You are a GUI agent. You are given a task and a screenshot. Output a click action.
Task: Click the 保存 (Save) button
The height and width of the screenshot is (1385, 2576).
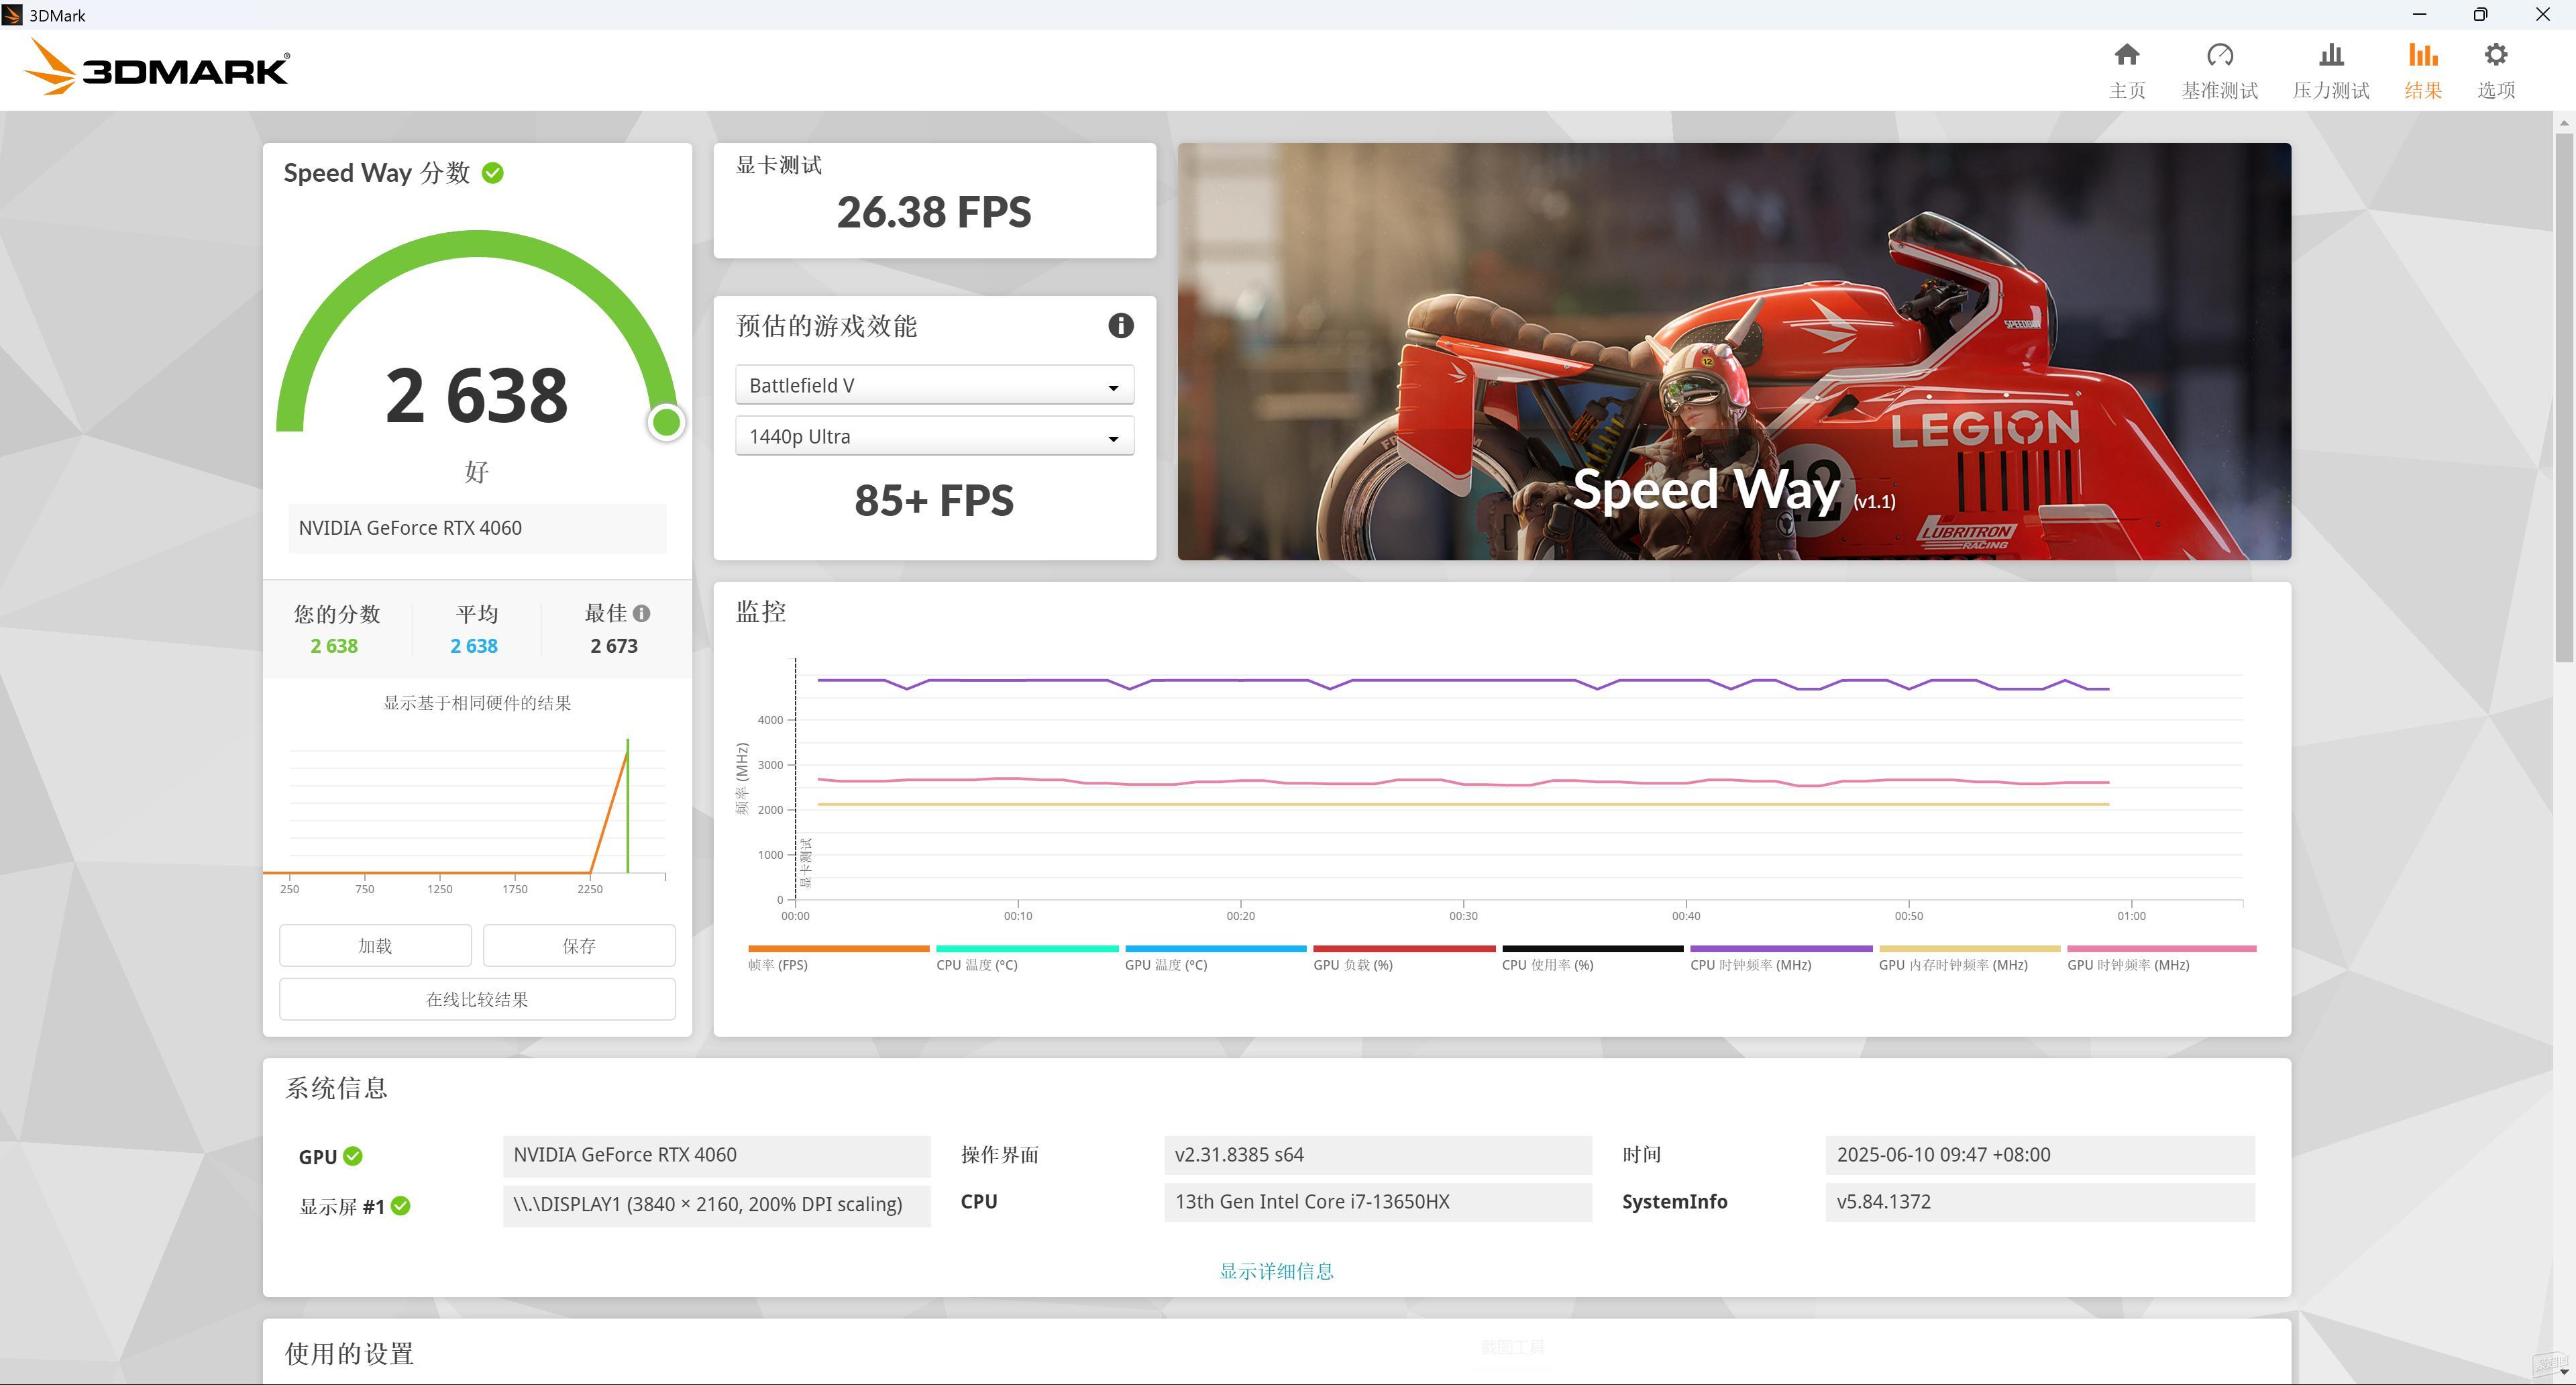pyautogui.click(x=579, y=945)
